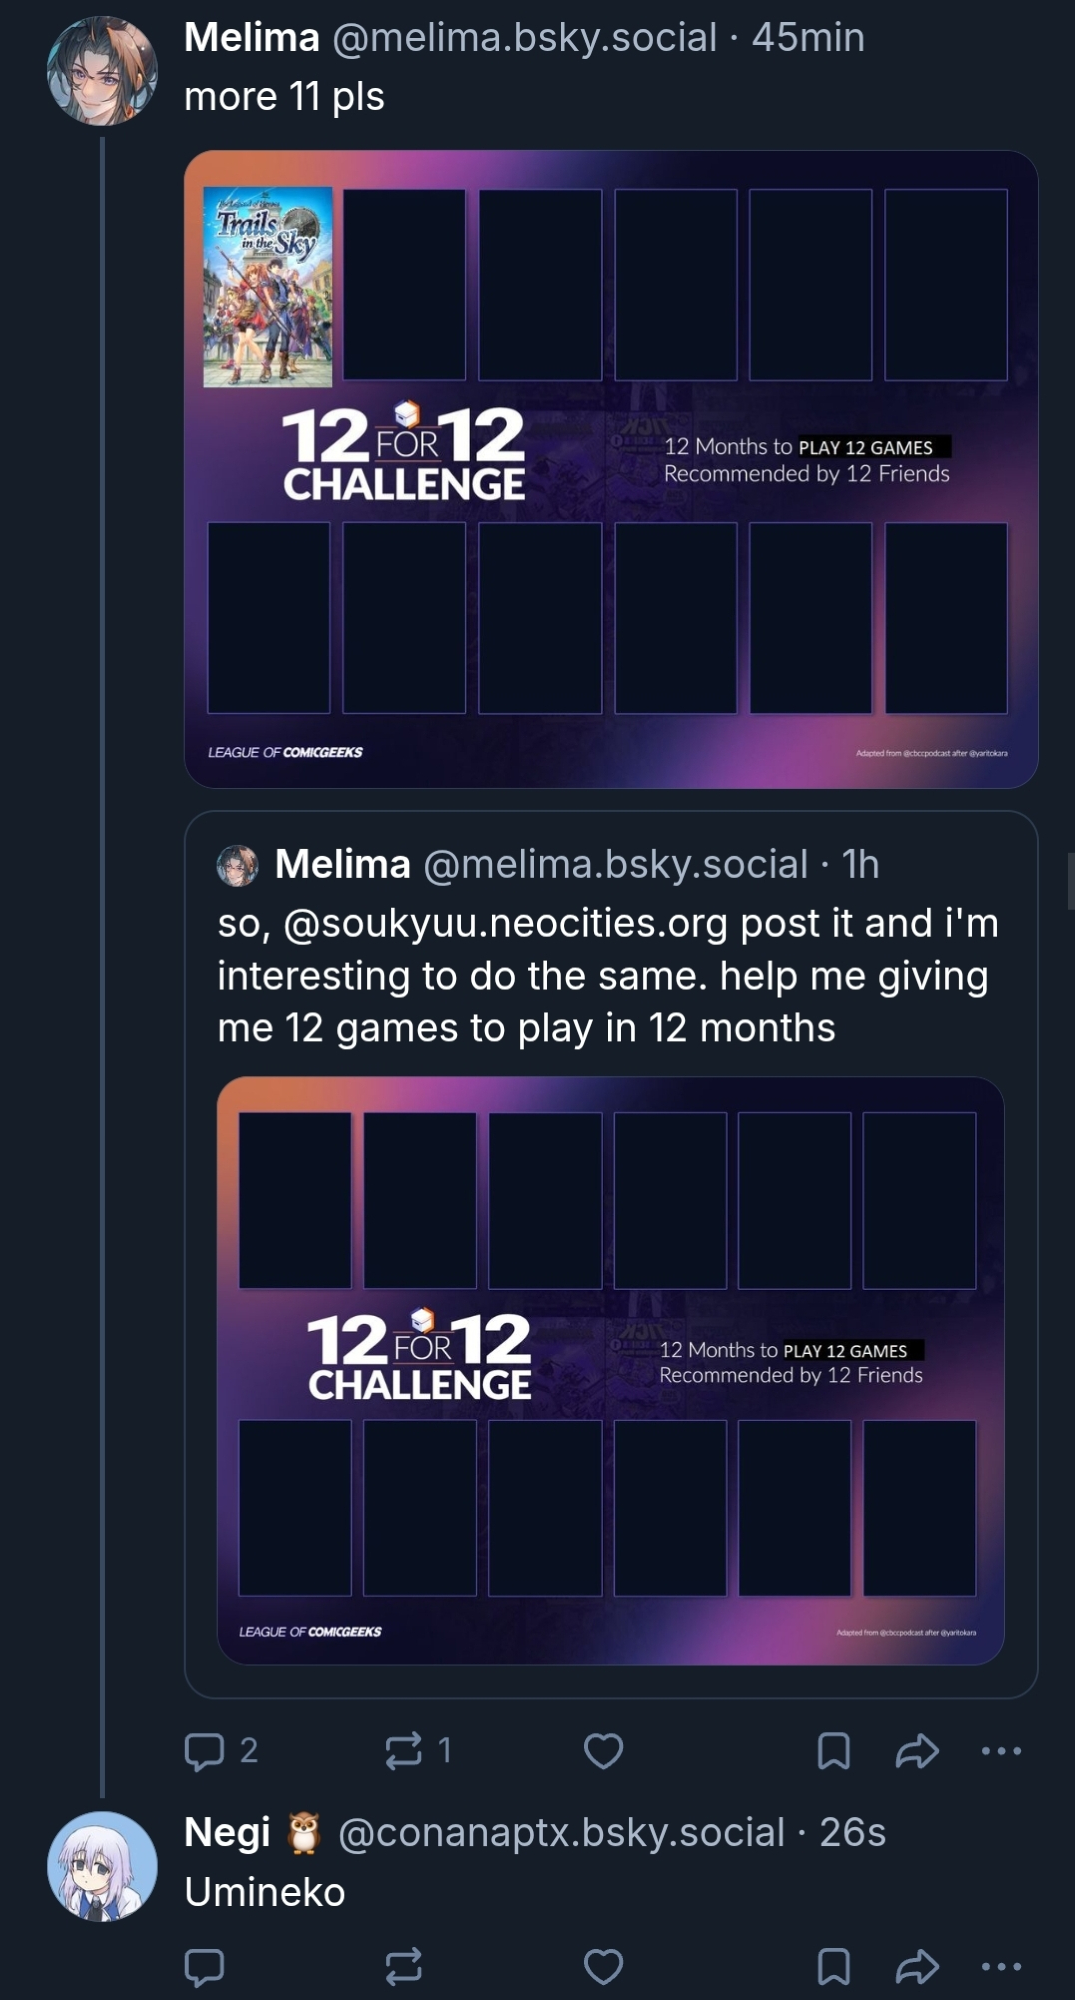View Trails in the Sky challenge image
Viewport: 1075px width, 2000px height.
point(611,469)
